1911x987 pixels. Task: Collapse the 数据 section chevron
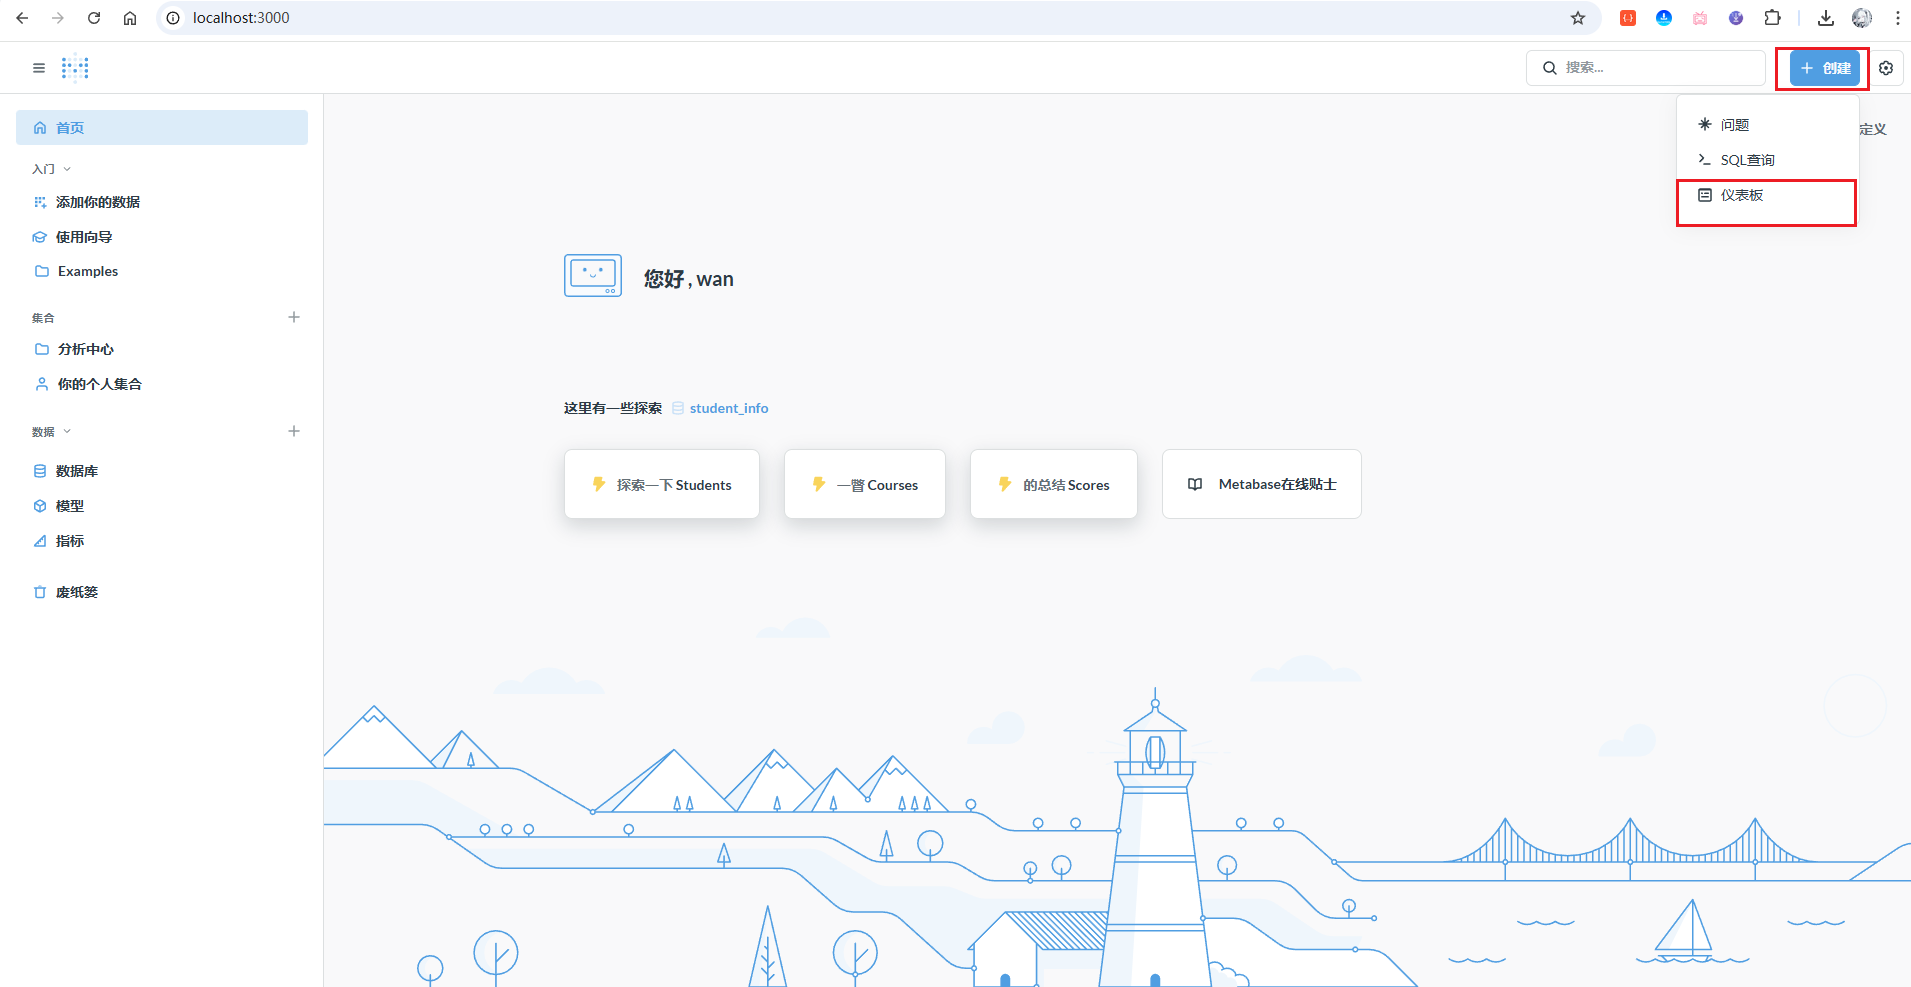[x=67, y=432]
